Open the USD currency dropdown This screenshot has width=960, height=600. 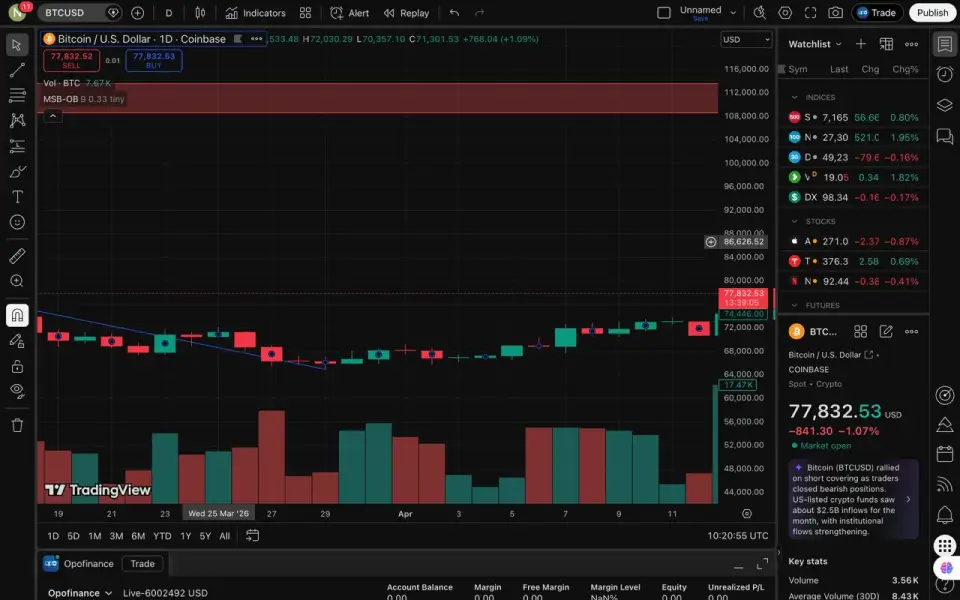pos(746,39)
